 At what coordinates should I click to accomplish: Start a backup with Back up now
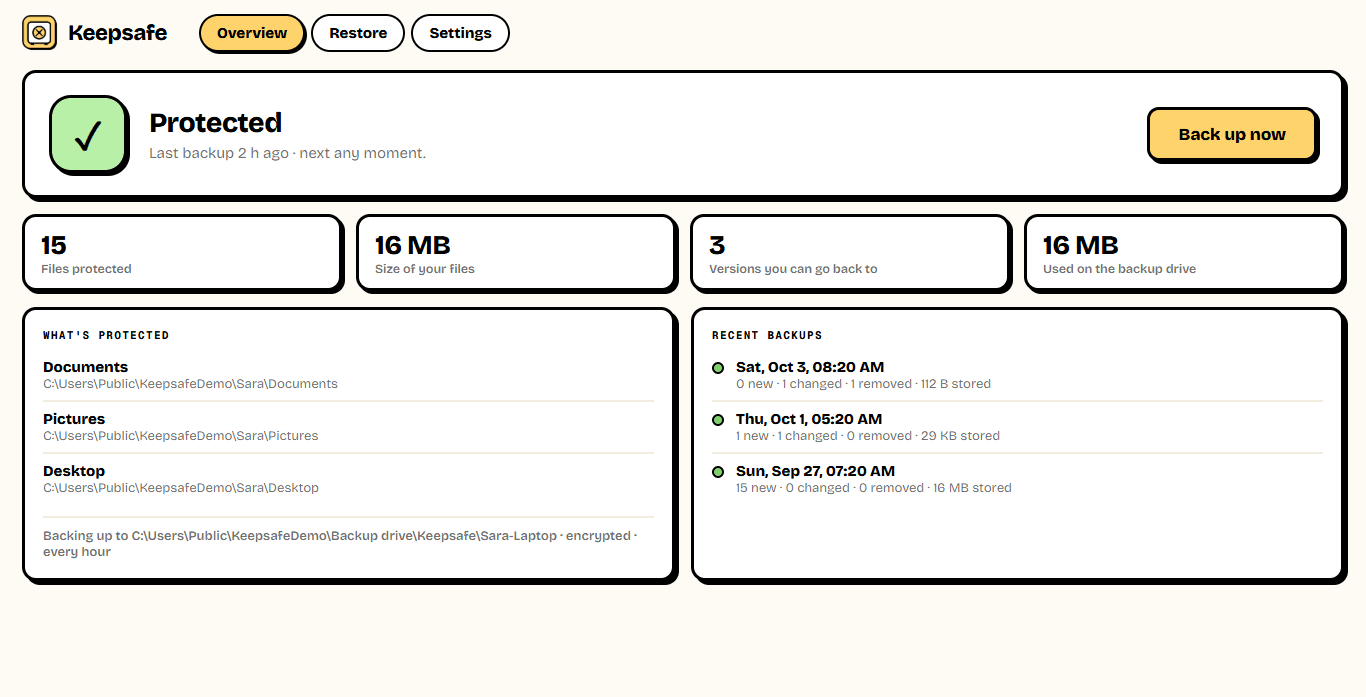point(1232,135)
